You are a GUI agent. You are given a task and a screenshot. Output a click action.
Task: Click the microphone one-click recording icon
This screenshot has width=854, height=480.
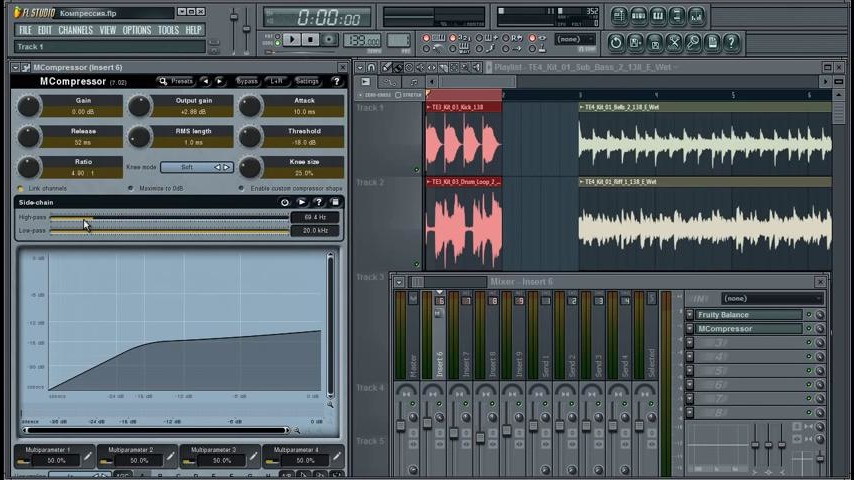tap(693, 42)
